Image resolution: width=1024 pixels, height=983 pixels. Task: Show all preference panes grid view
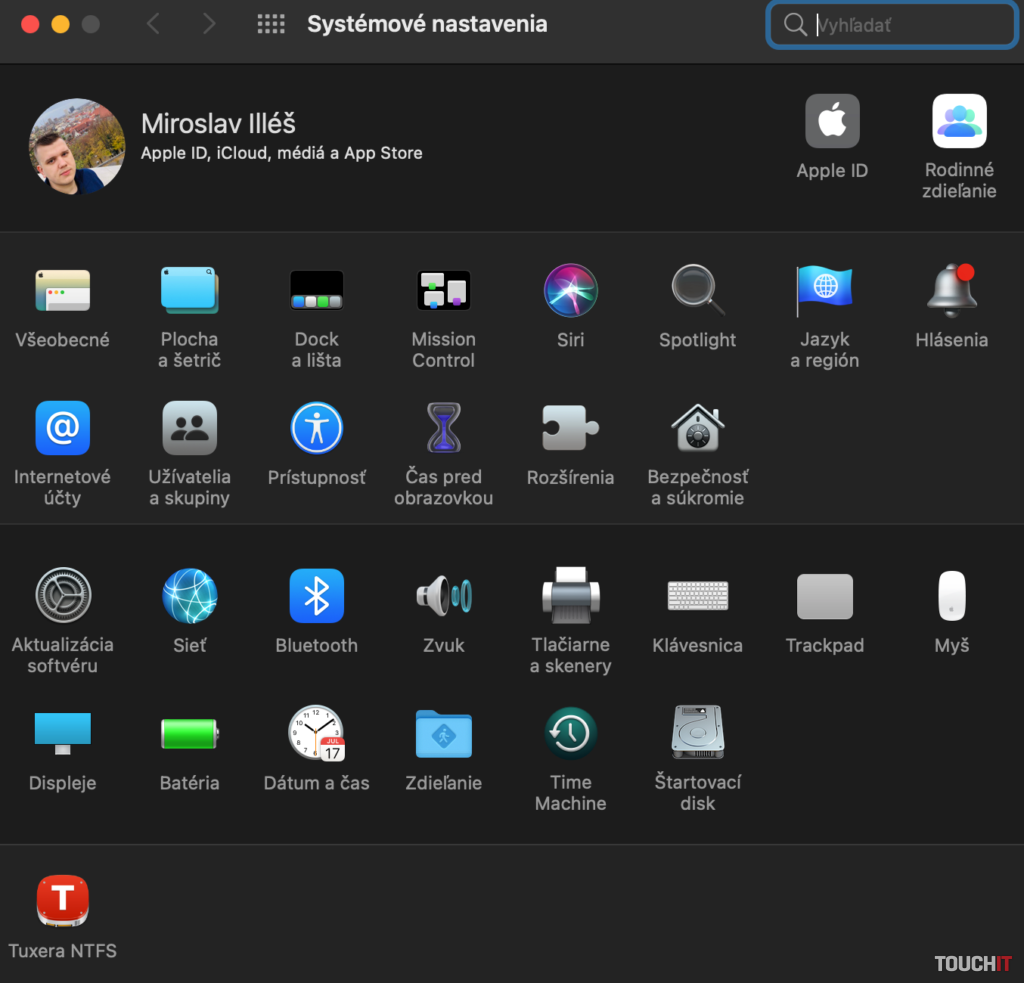pyautogui.click(x=270, y=24)
